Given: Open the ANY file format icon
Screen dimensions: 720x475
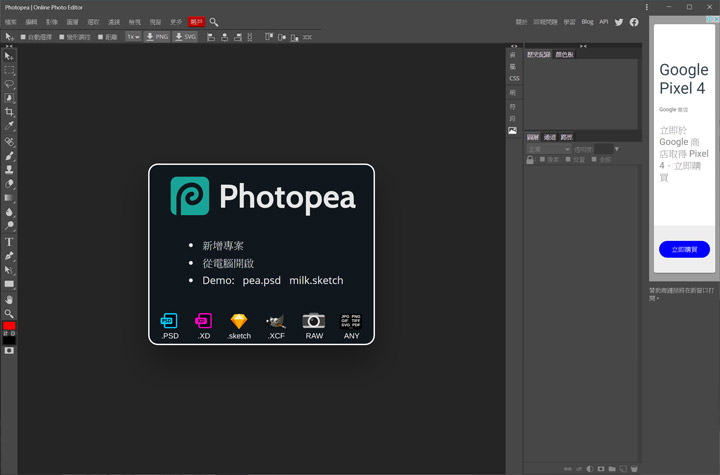Looking at the screenshot, I should click(x=351, y=326).
